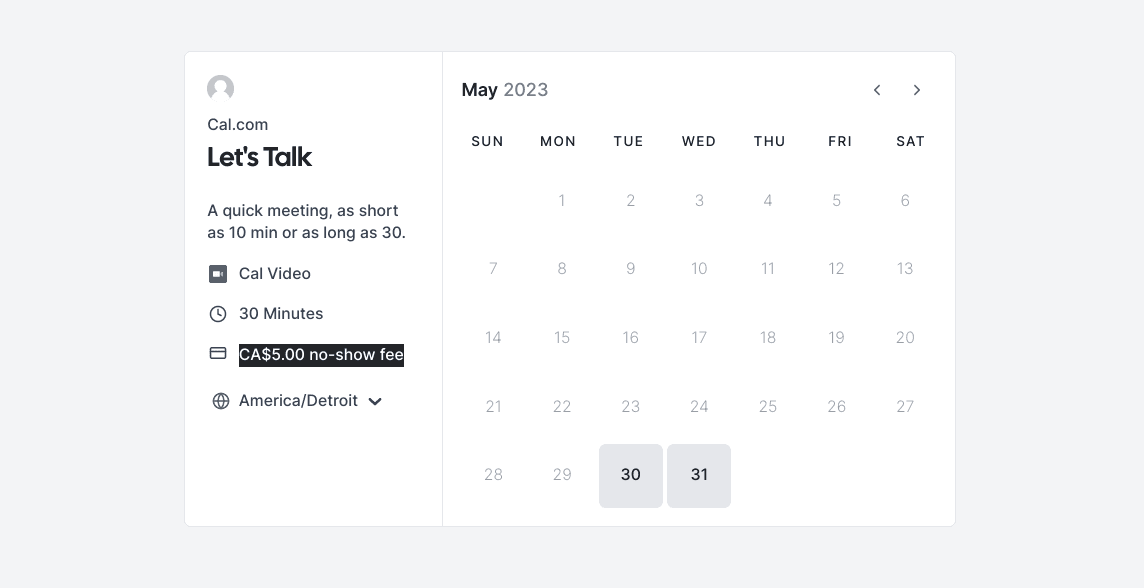Click the globe timezone icon

tap(221, 401)
